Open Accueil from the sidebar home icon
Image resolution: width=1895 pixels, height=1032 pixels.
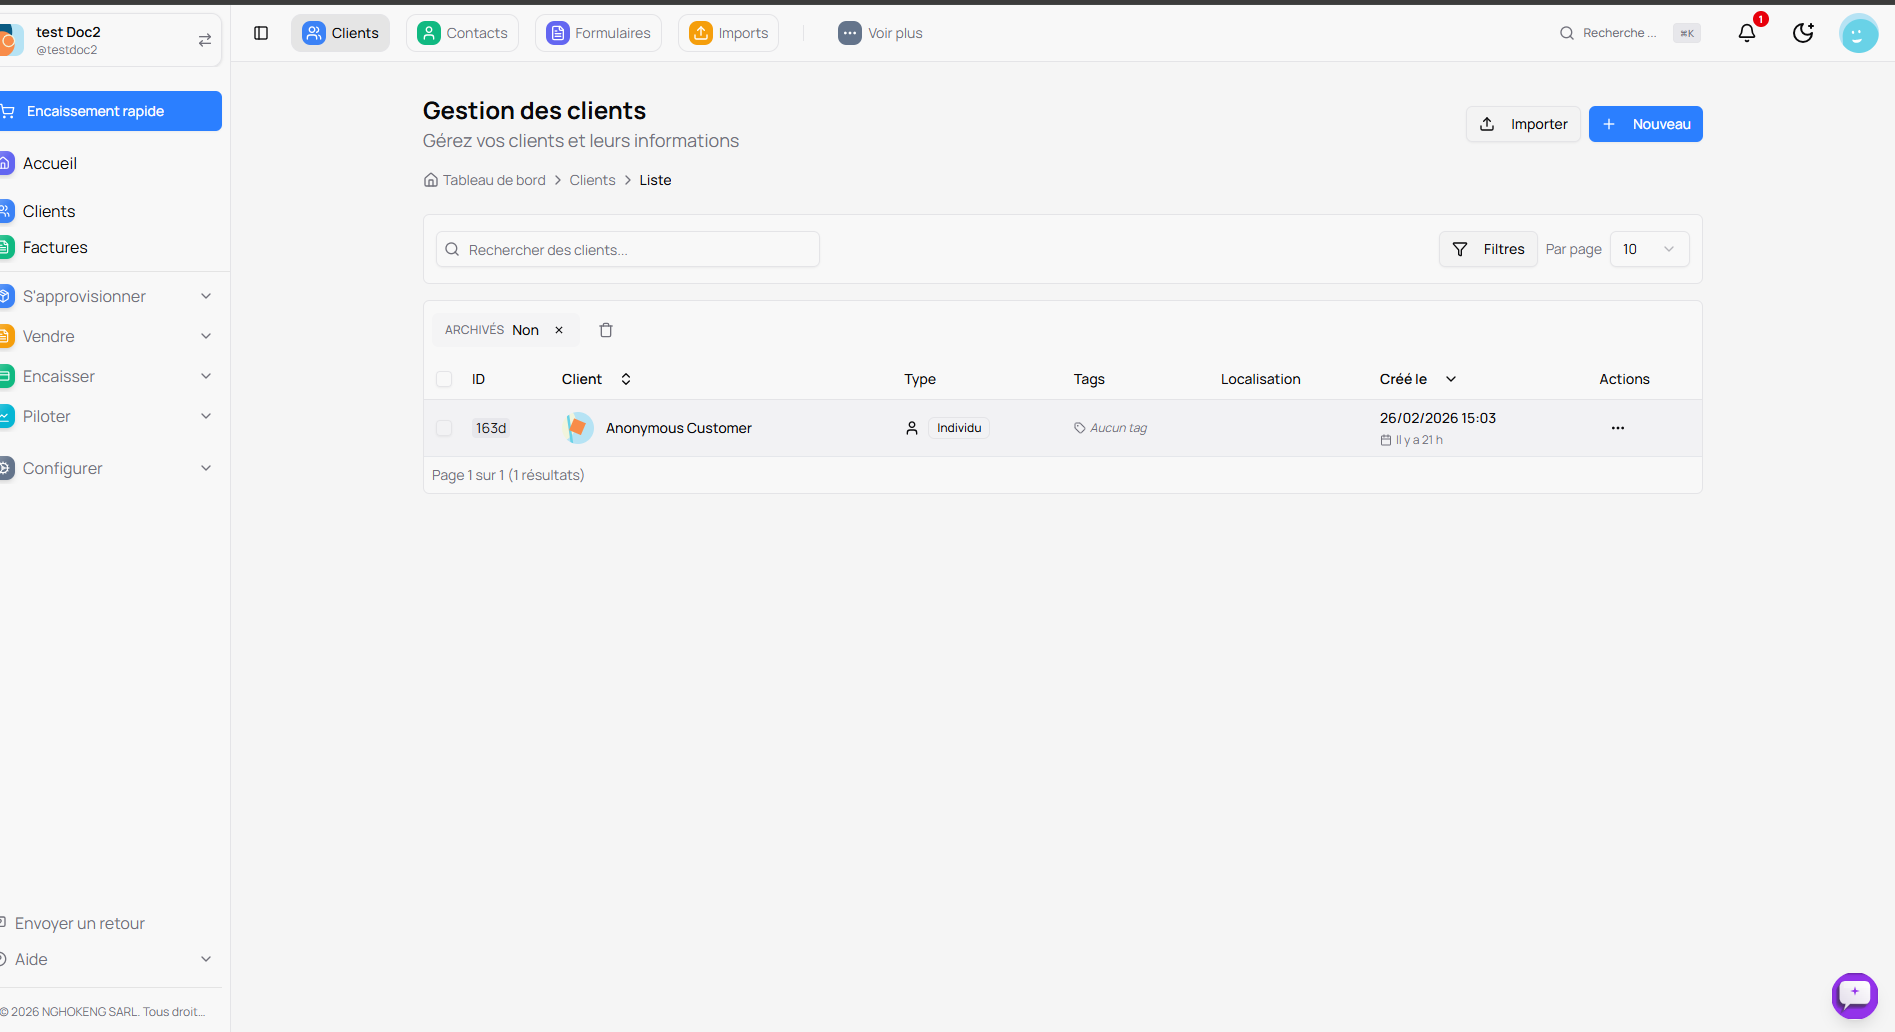(x=7, y=162)
